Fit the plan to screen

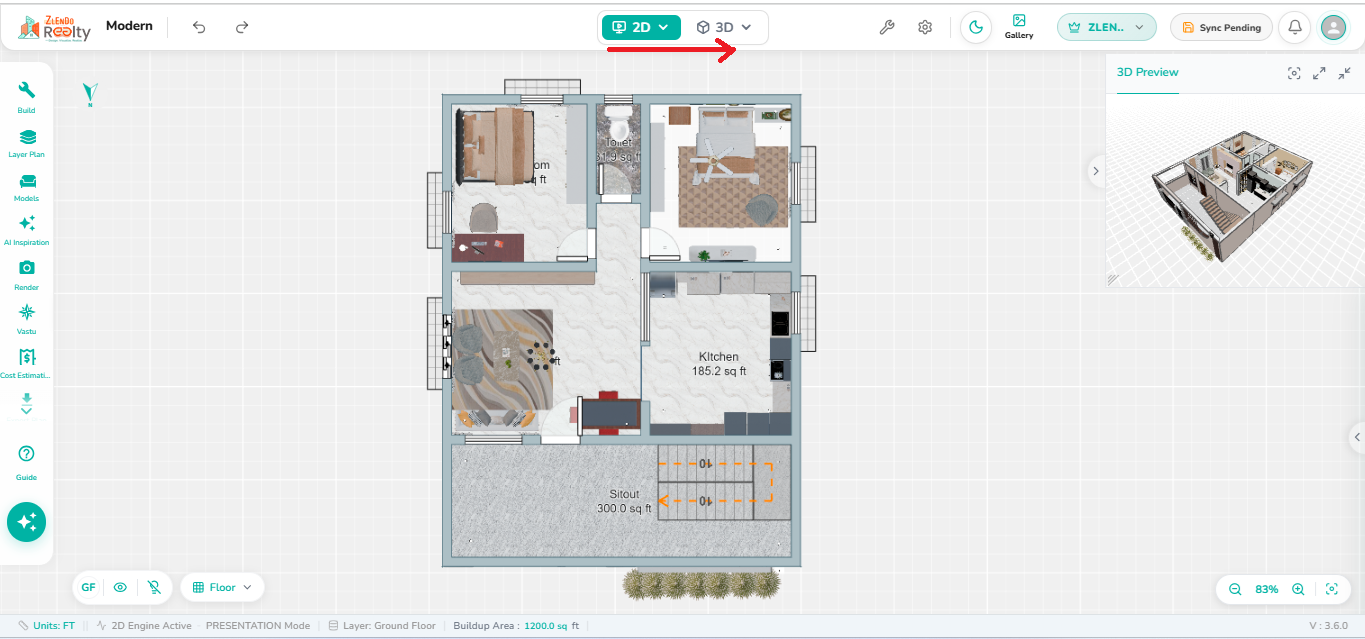1331,589
